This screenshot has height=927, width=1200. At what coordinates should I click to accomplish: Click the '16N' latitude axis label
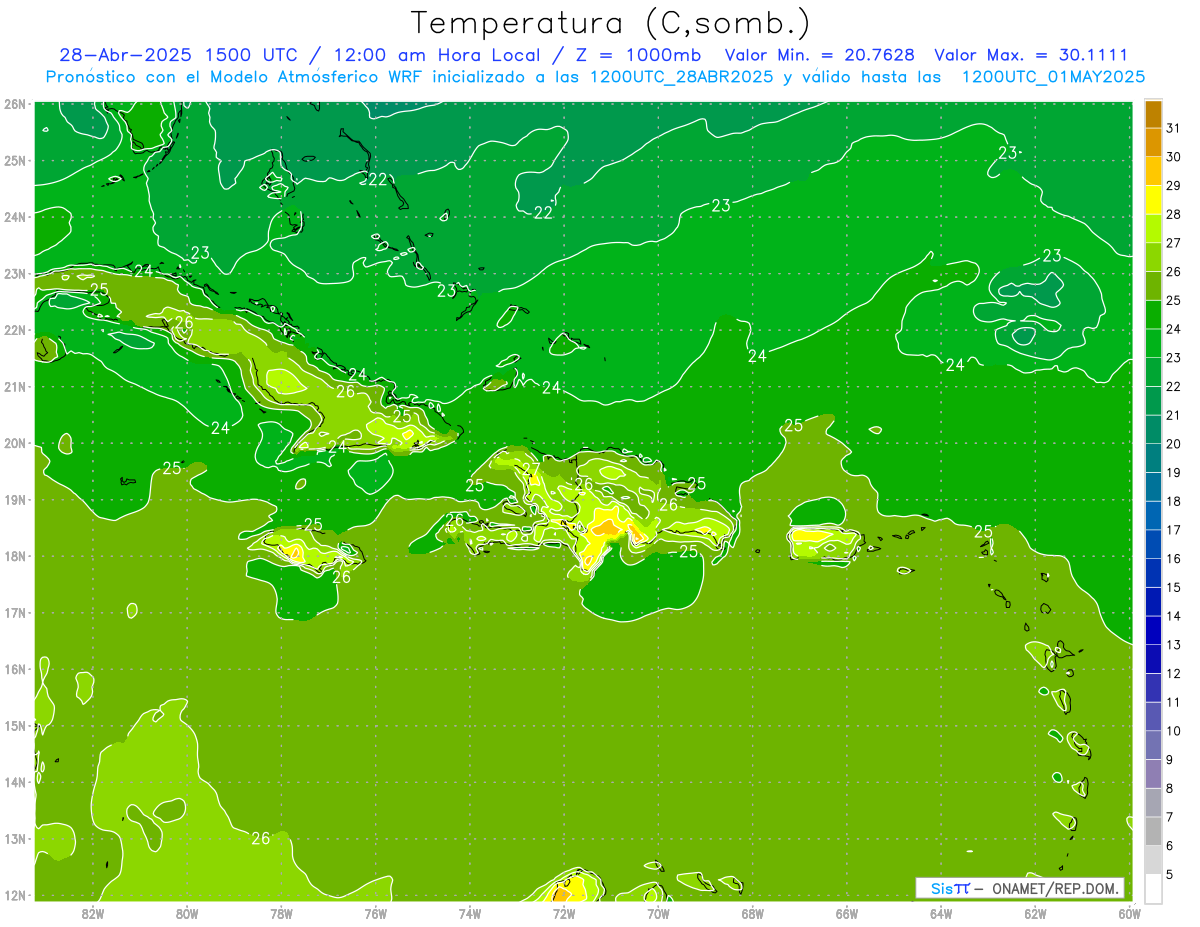click(15, 669)
